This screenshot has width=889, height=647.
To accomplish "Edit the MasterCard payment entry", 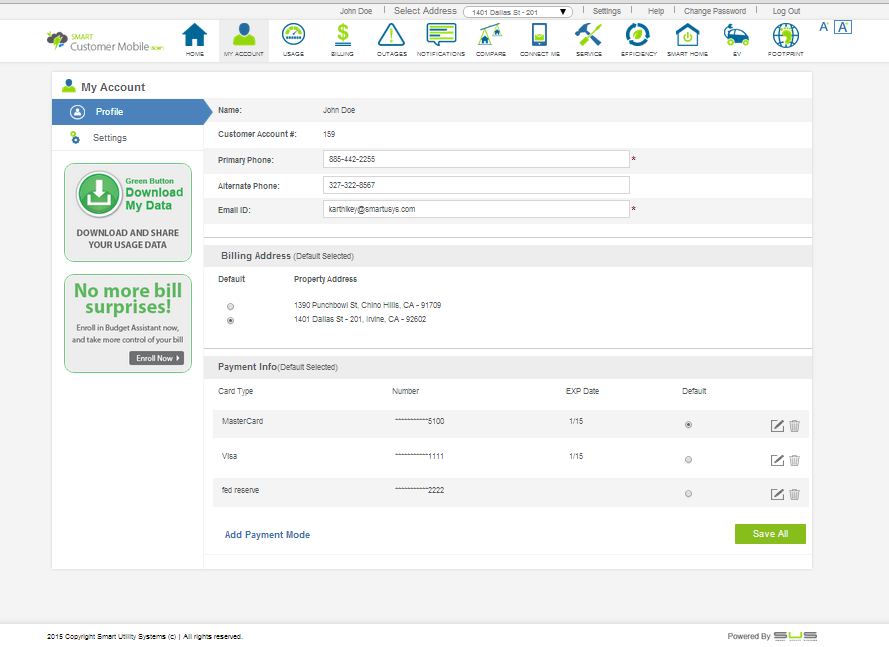I will (x=777, y=426).
